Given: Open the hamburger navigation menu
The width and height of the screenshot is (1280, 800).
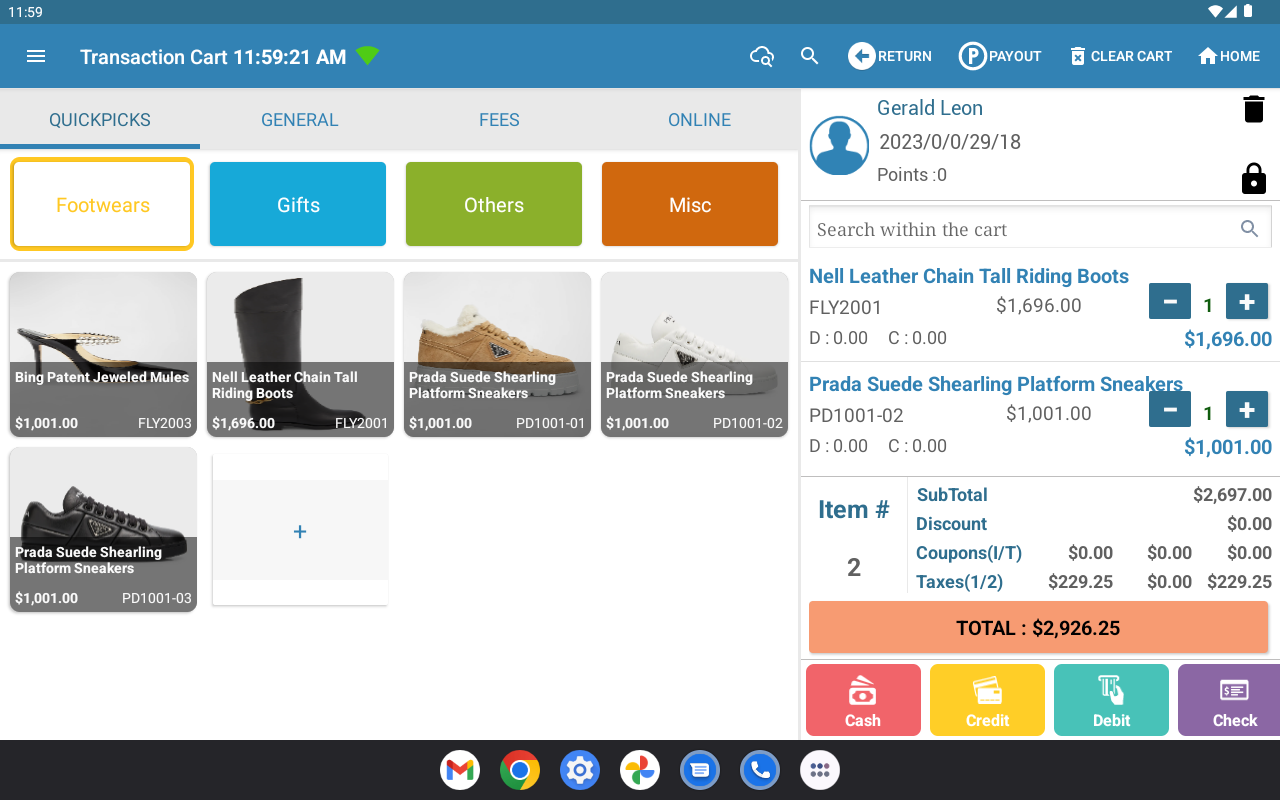Looking at the screenshot, I should [x=36, y=57].
